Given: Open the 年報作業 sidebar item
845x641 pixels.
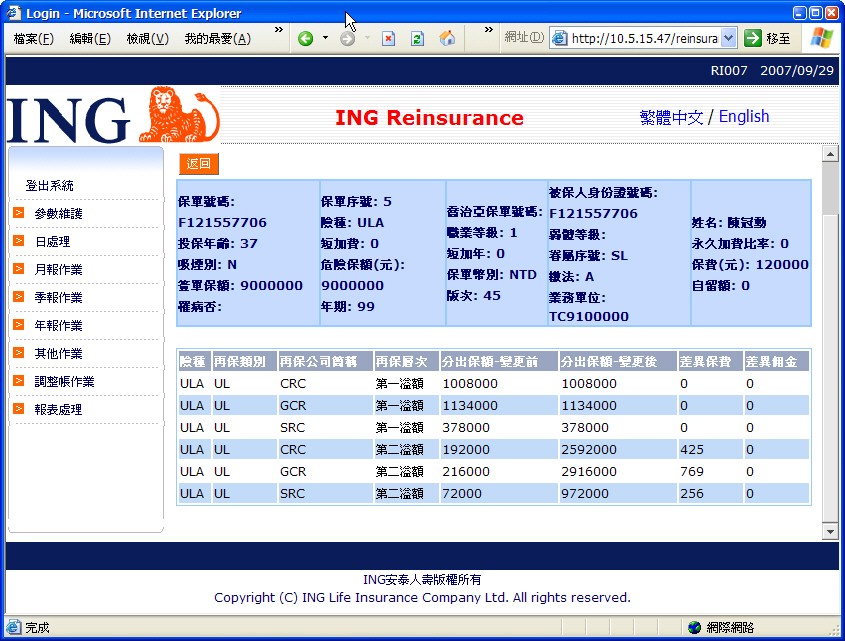Looking at the screenshot, I should (x=59, y=326).
